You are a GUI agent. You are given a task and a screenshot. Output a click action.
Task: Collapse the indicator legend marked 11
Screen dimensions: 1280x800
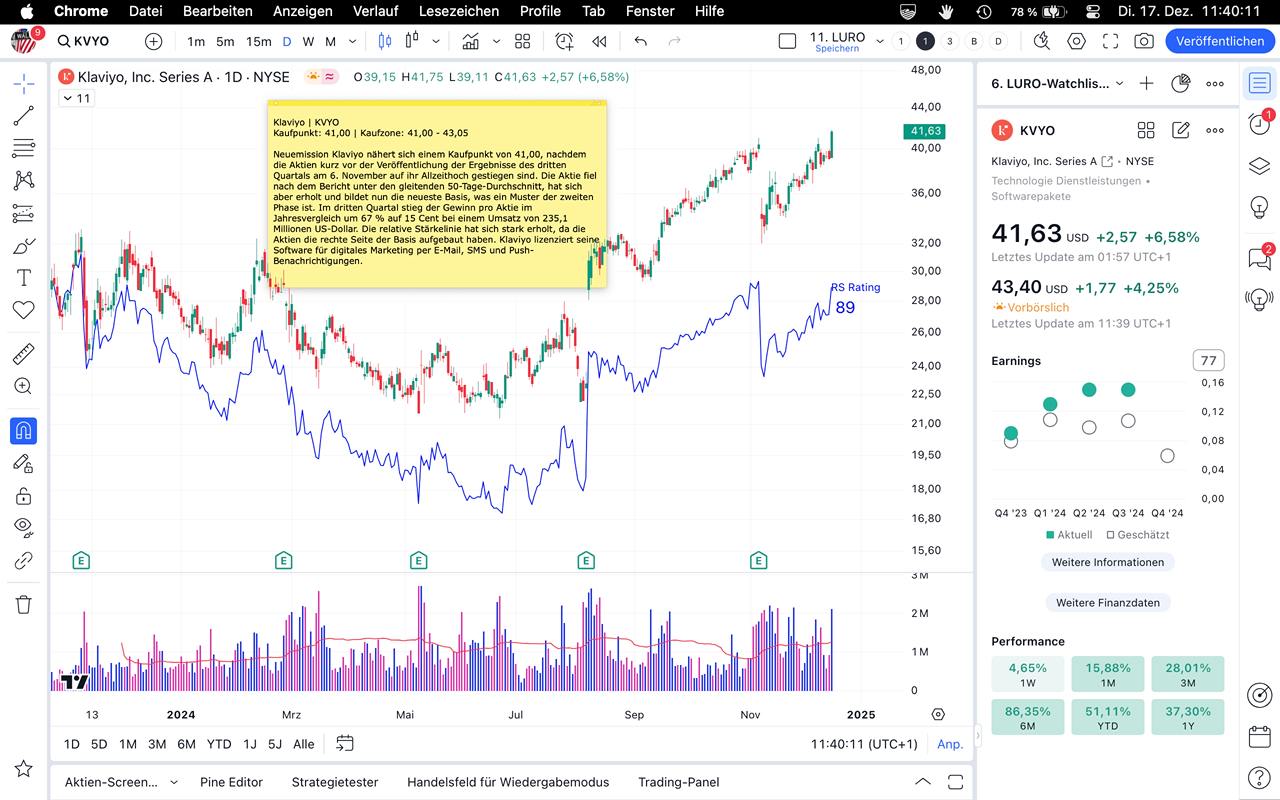point(67,98)
